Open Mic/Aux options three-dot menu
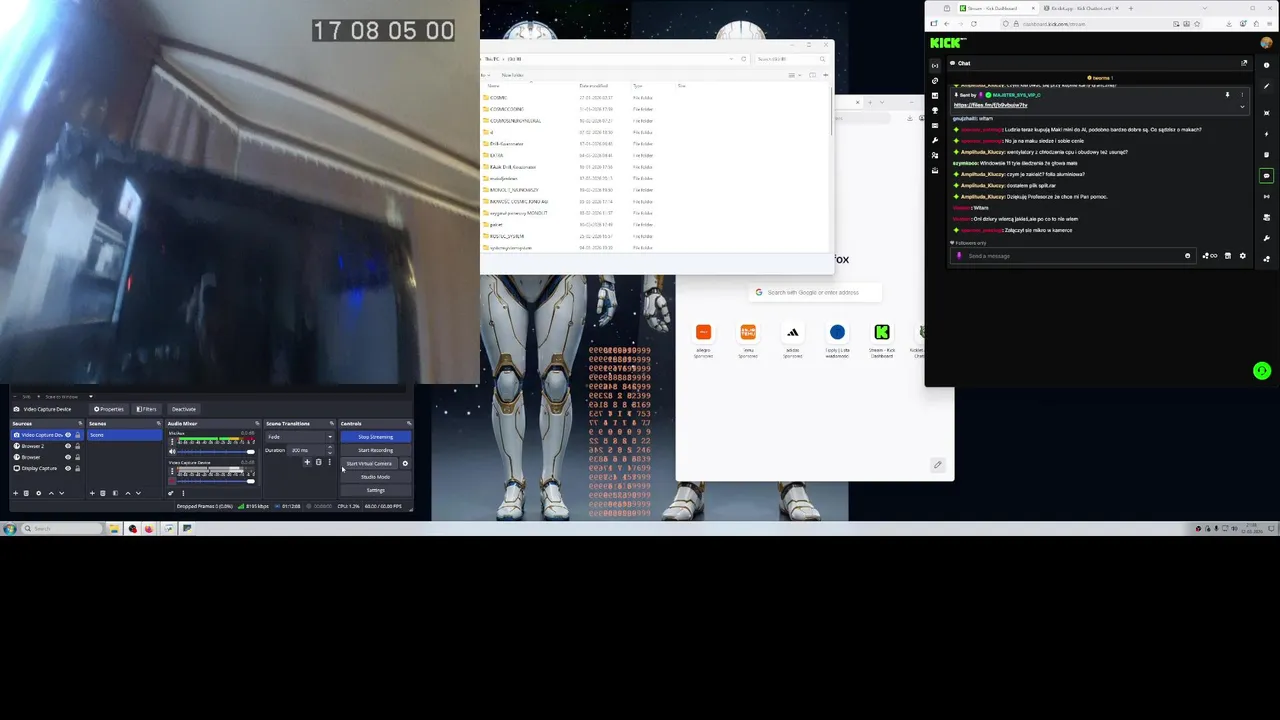This screenshot has width=1280, height=720. tap(172, 442)
